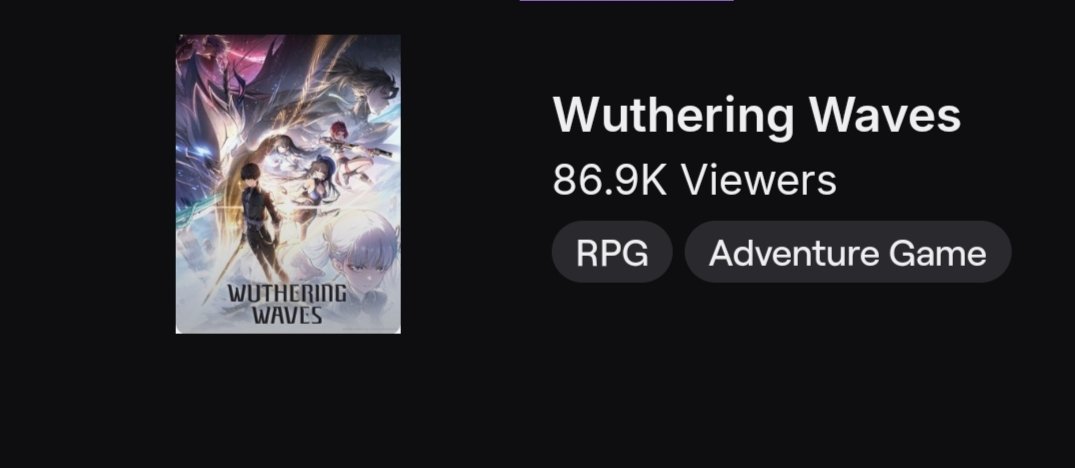Click the word Viewers beside 86.9K

tap(759, 180)
